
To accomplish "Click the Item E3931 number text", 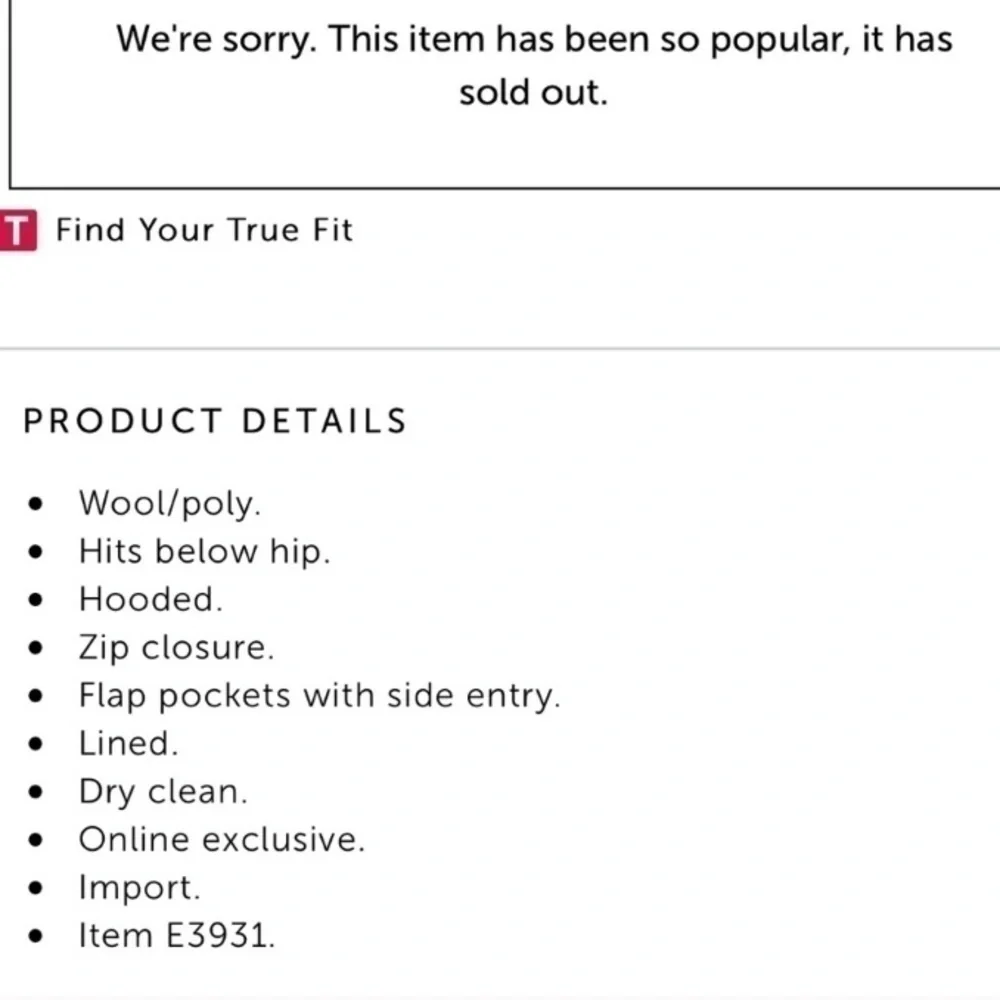I will pyautogui.click(x=177, y=936).
